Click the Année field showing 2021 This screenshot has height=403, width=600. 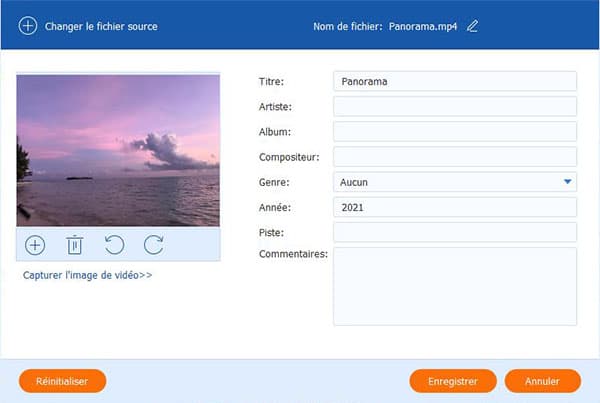tap(454, 207)
